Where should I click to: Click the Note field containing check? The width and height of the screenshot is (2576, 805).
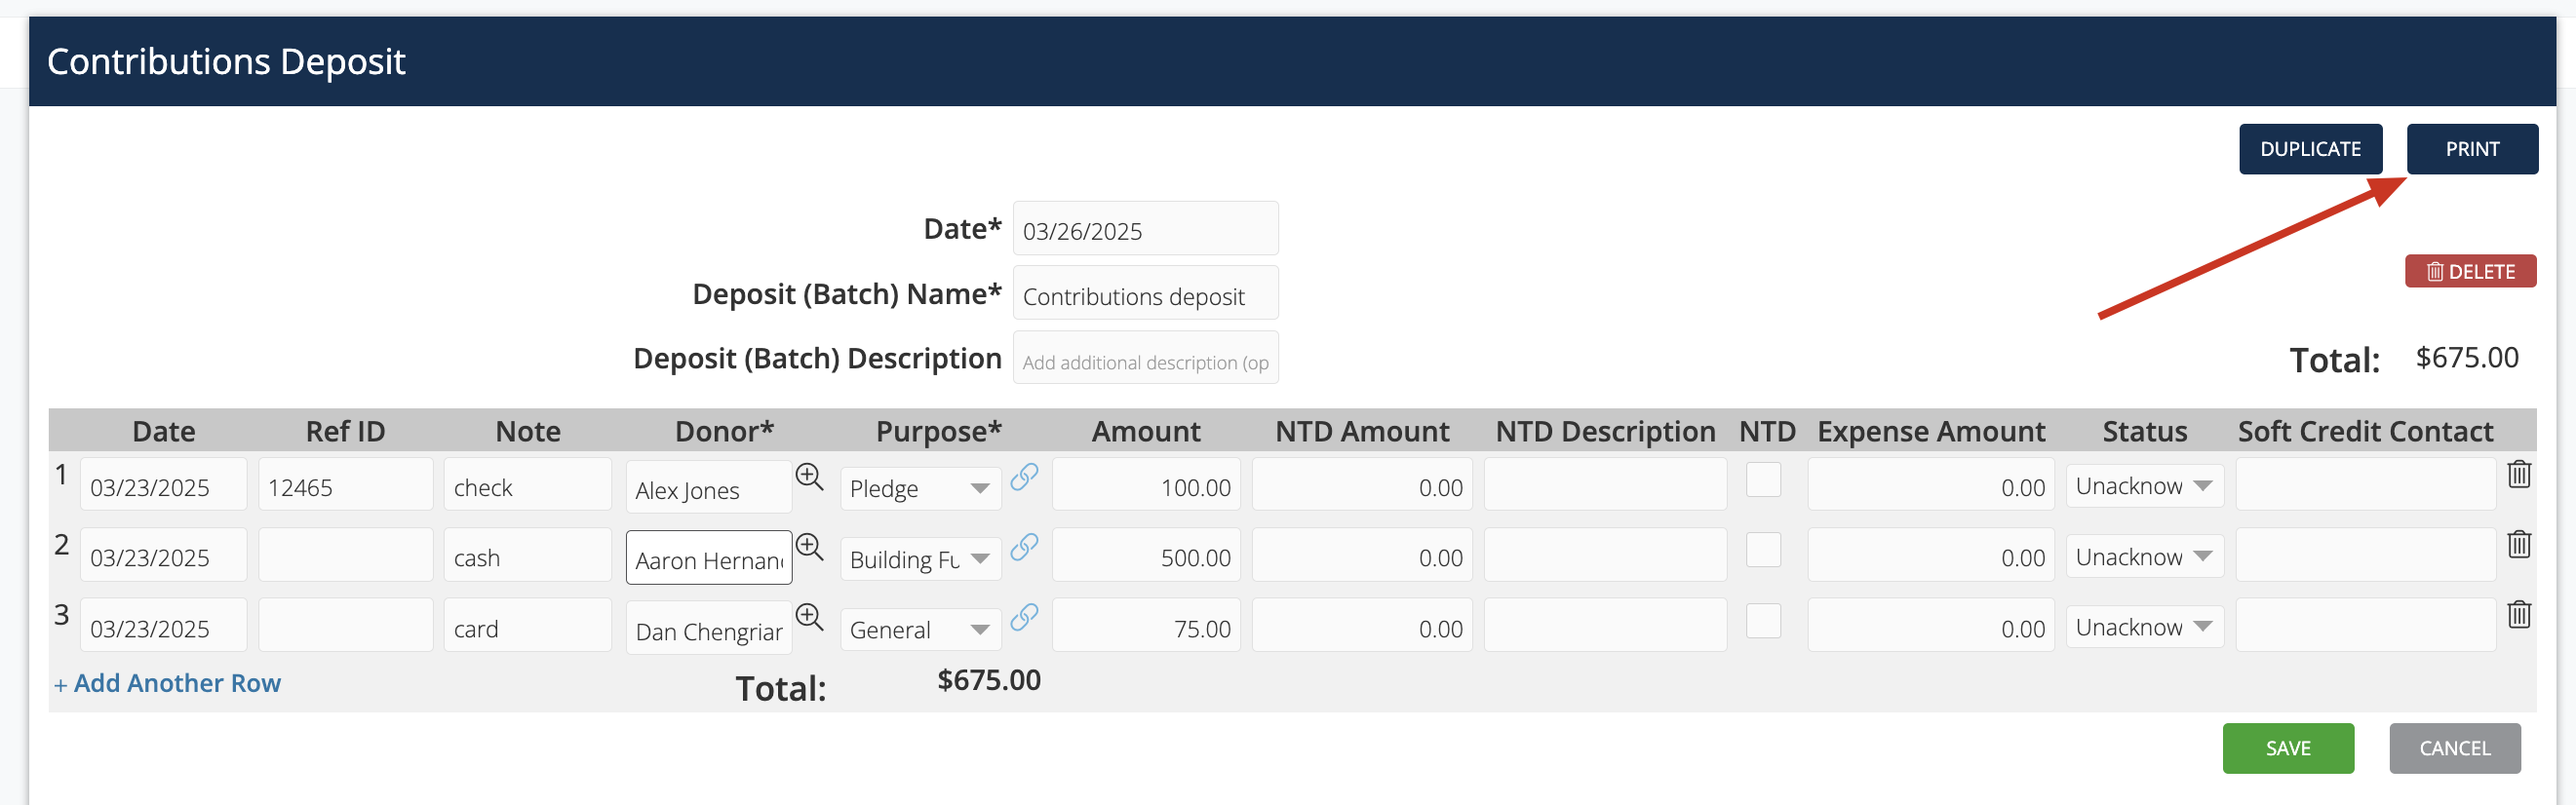527,485
